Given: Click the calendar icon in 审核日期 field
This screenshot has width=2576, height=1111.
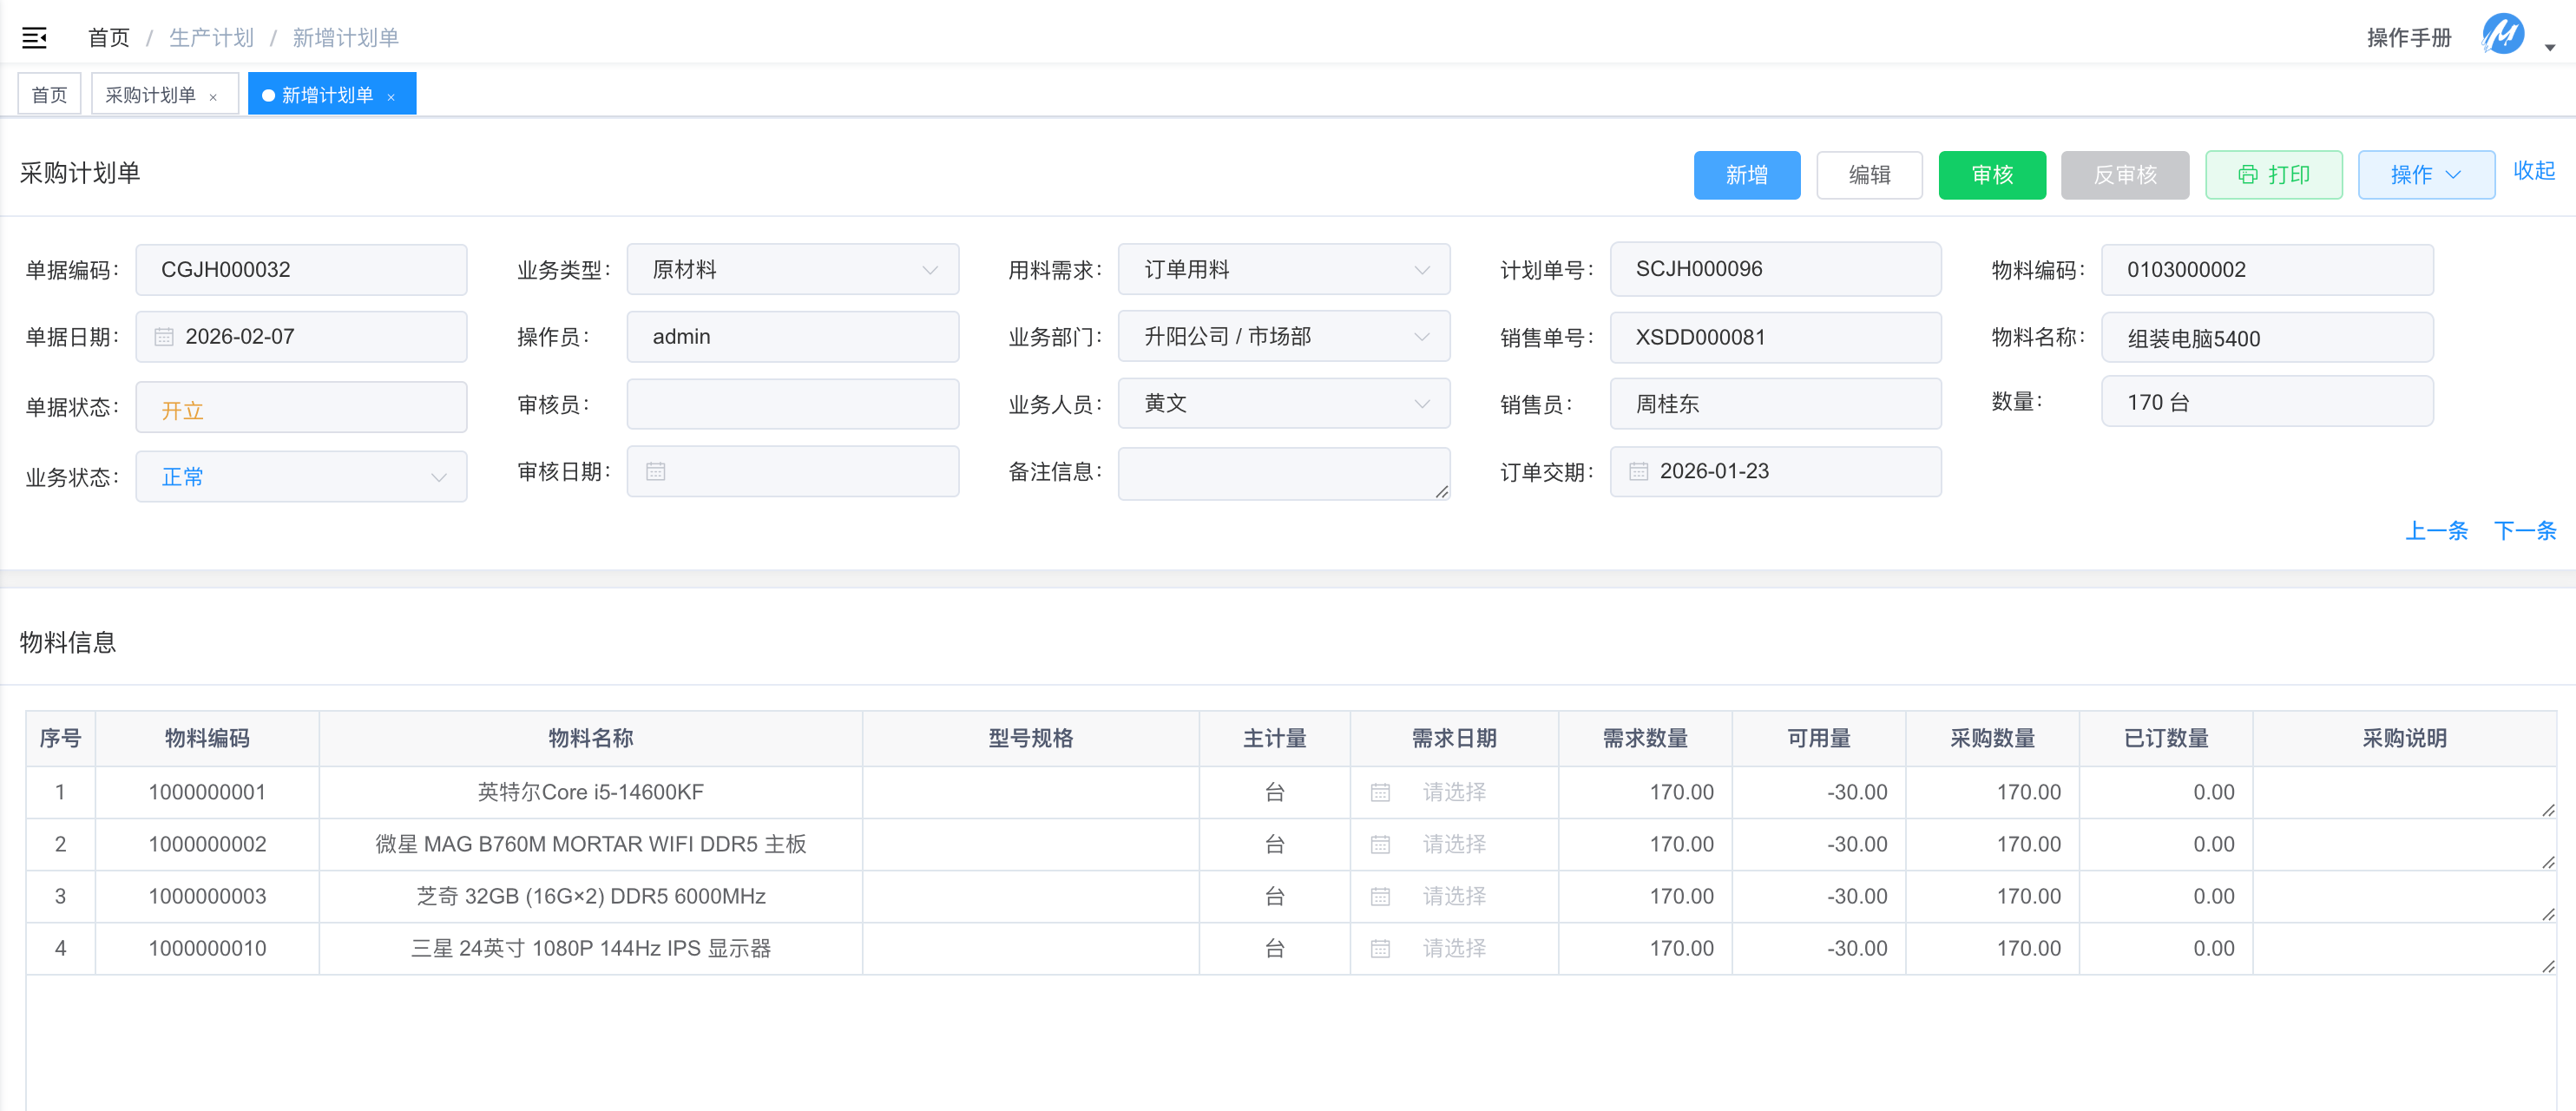Looking at the screenshot, I should (656, 471).
